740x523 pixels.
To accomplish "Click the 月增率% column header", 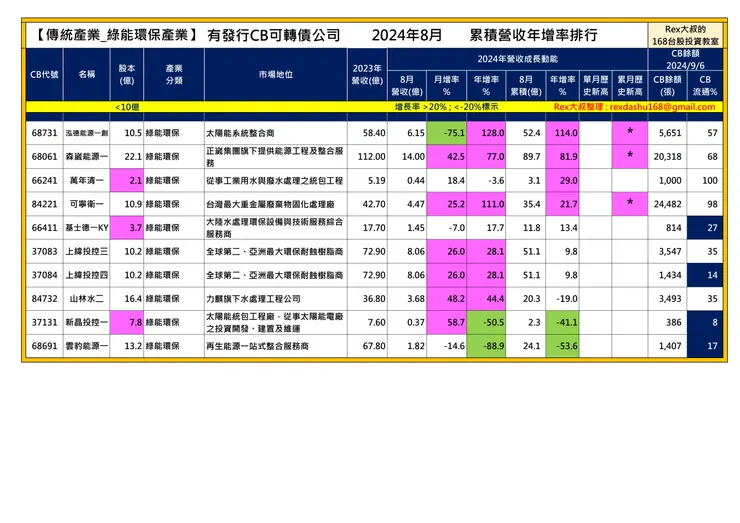I will [x=446, y=85].
